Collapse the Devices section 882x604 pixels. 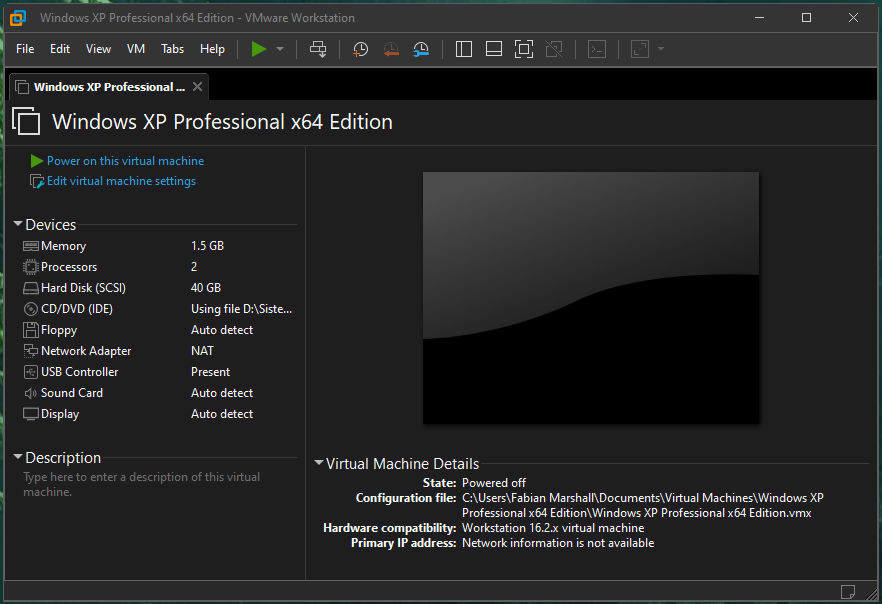pos(18,224)
